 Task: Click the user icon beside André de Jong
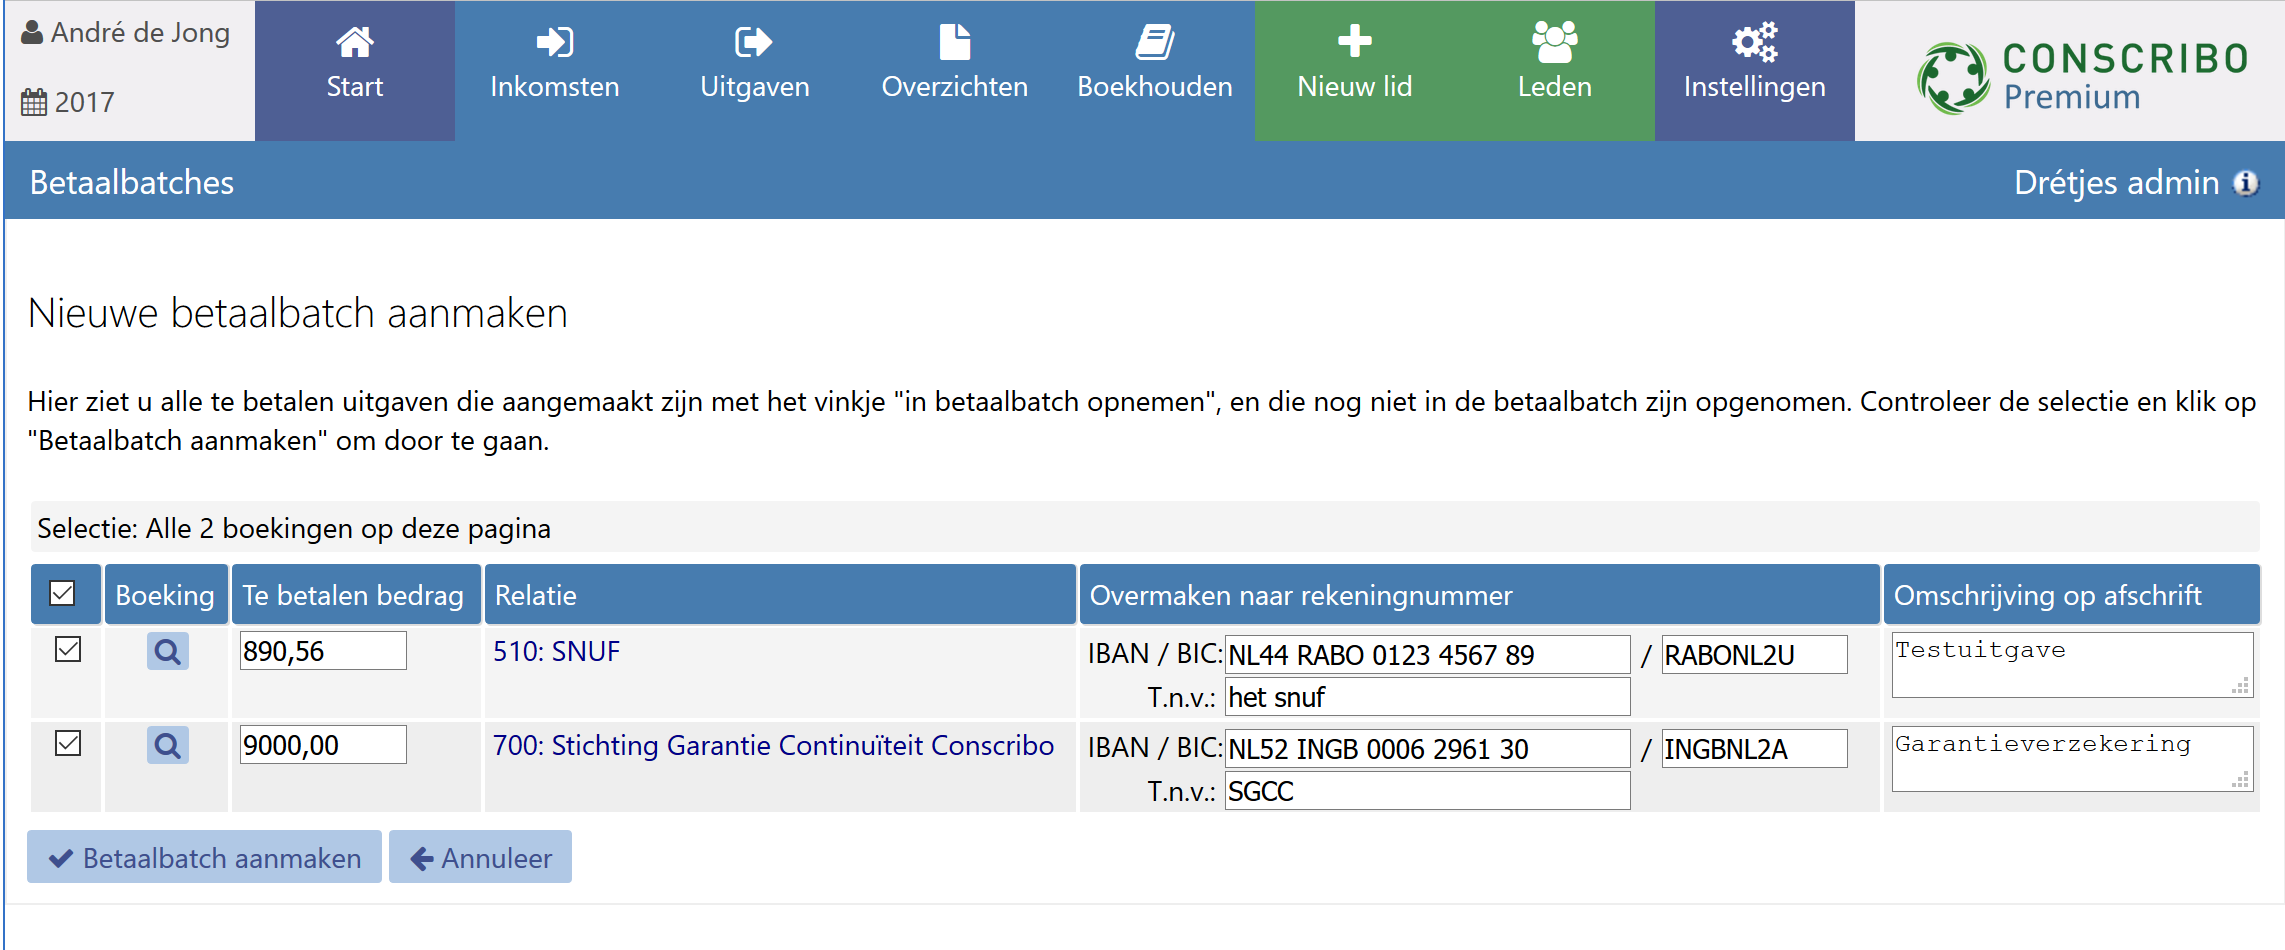(x=32, y=33)
